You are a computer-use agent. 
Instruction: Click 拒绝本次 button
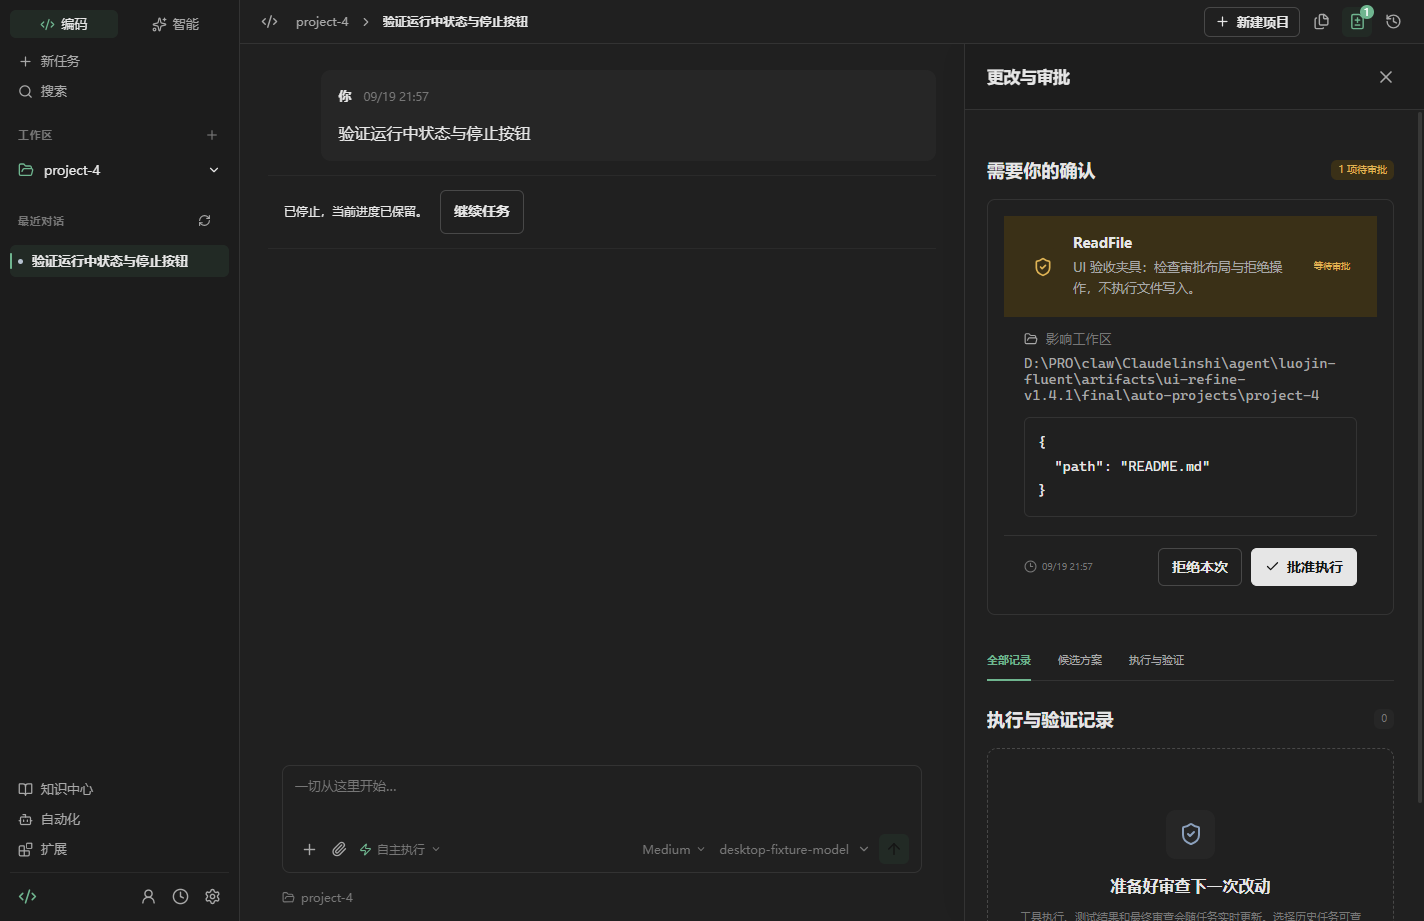pyautogui.click(x=1200, y=567)
